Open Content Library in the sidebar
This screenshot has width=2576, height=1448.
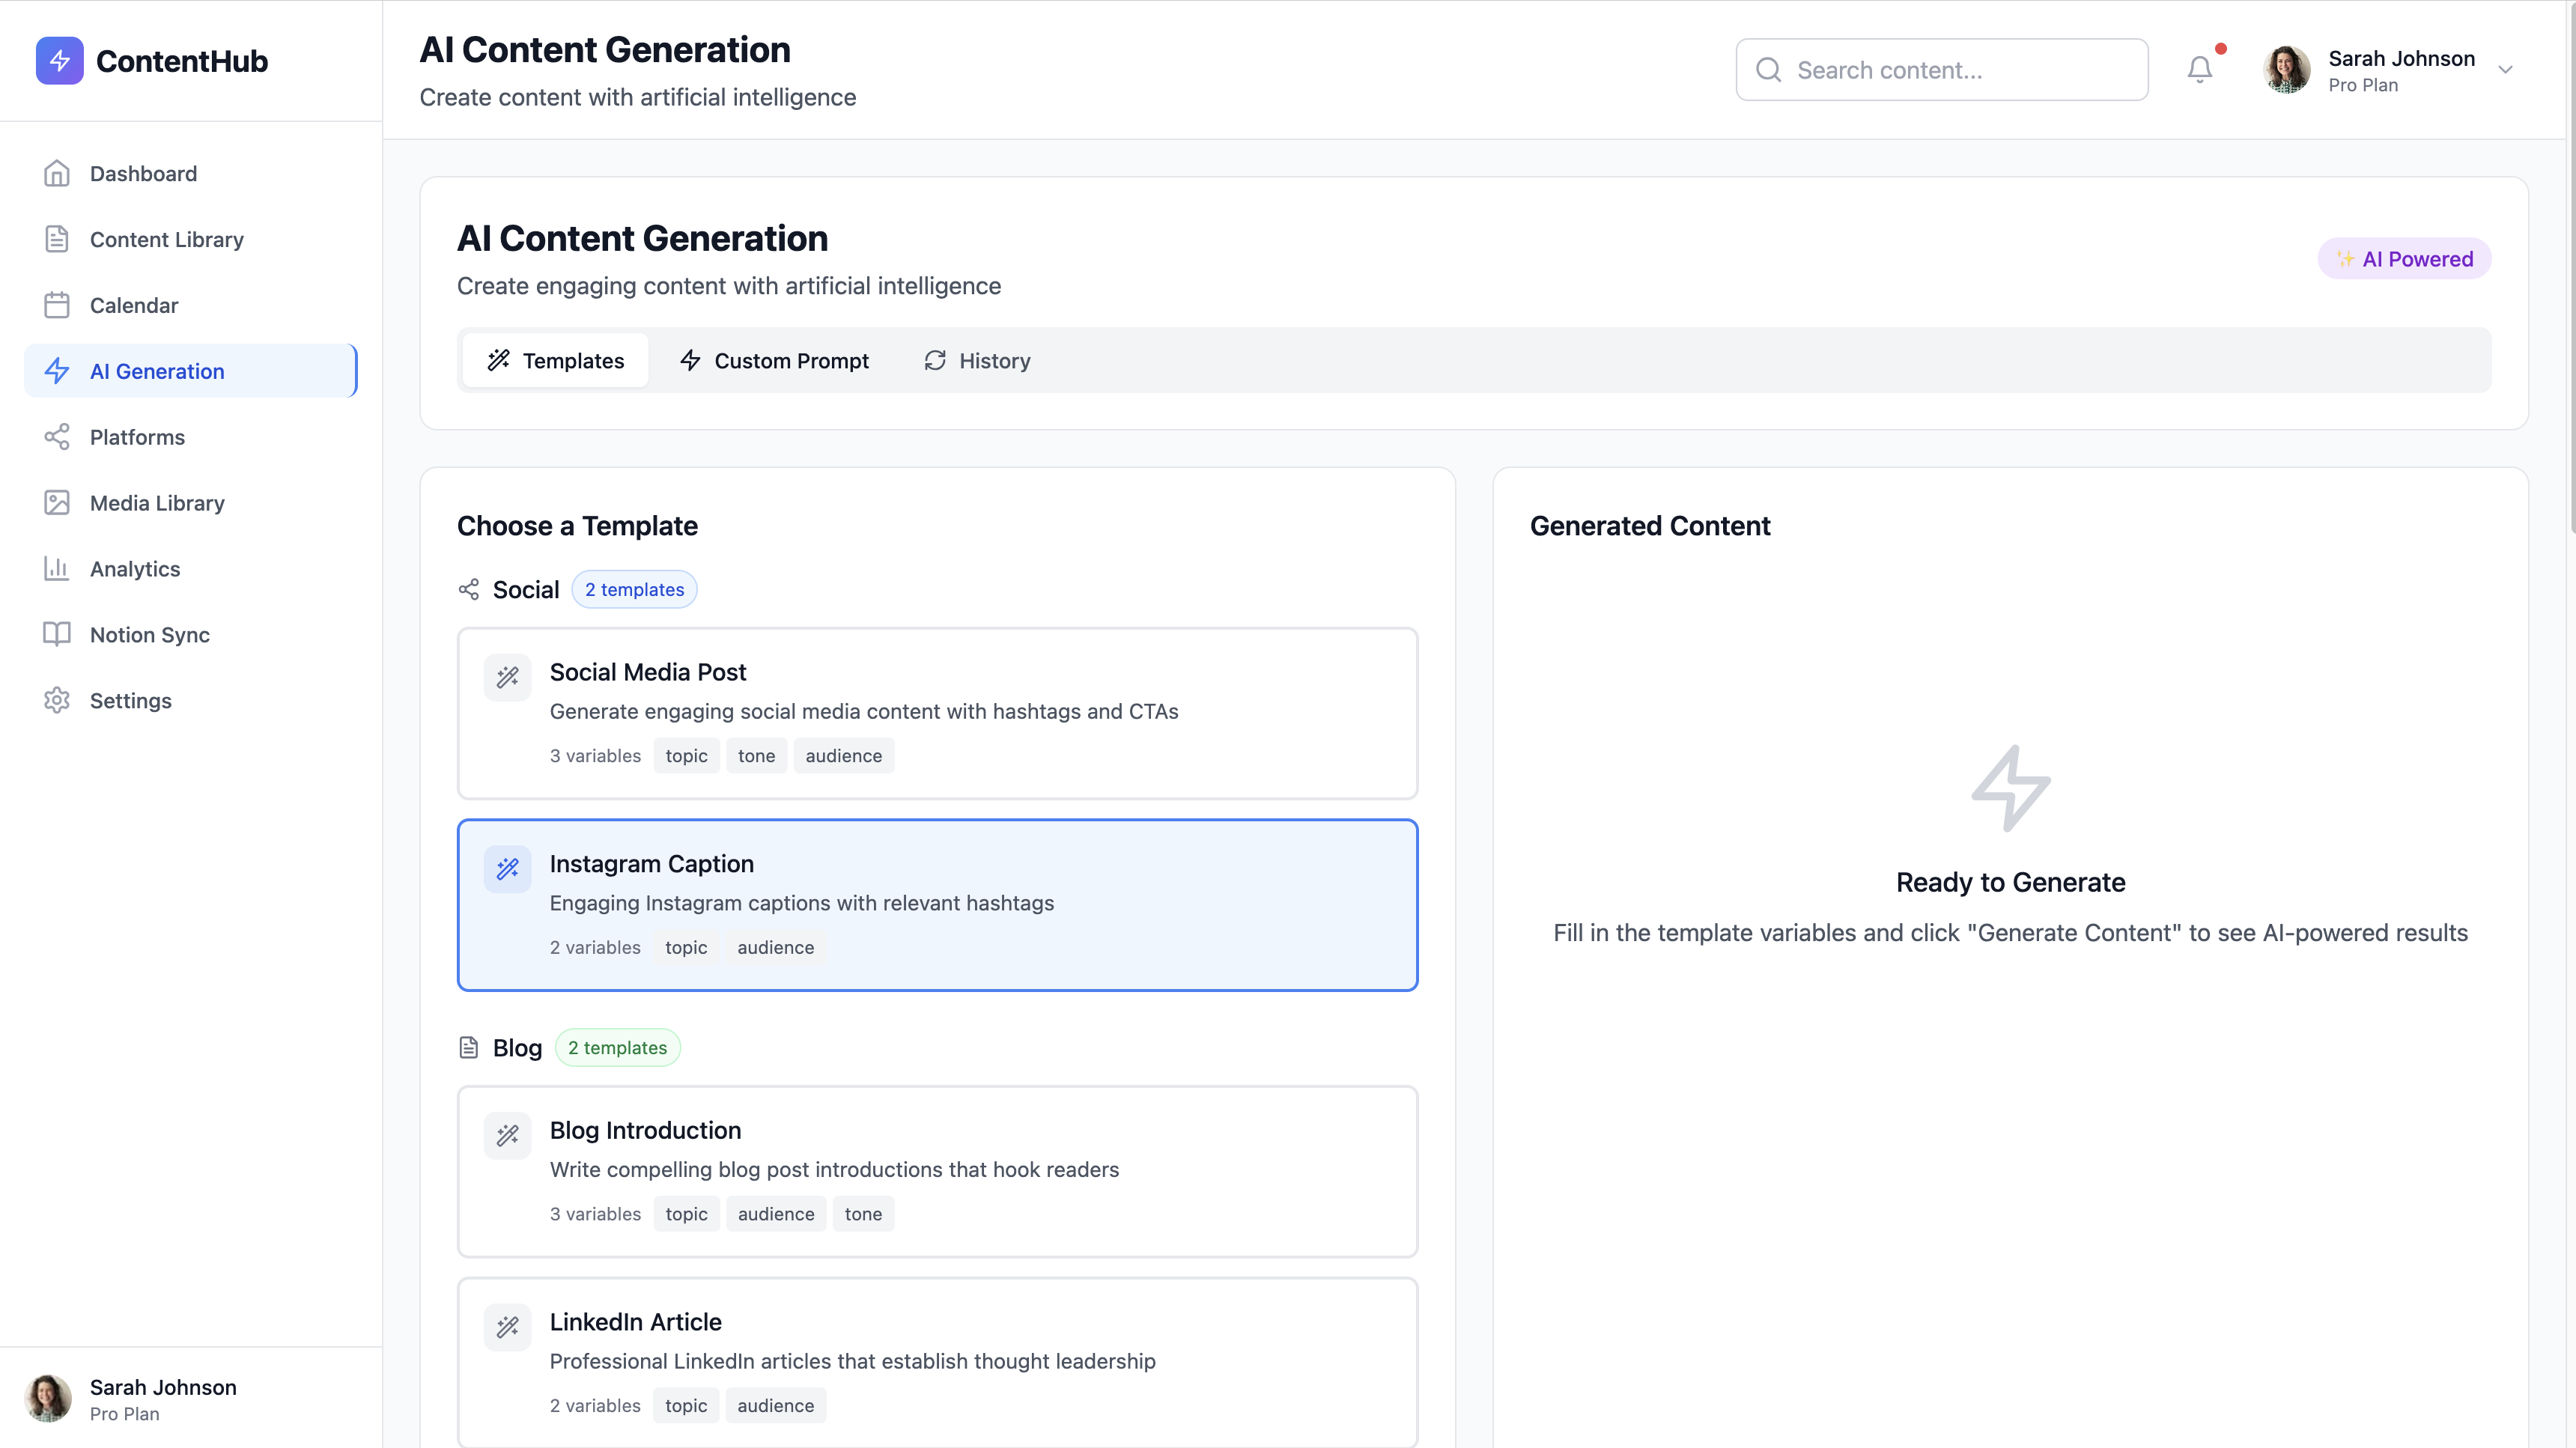(166, 240)
